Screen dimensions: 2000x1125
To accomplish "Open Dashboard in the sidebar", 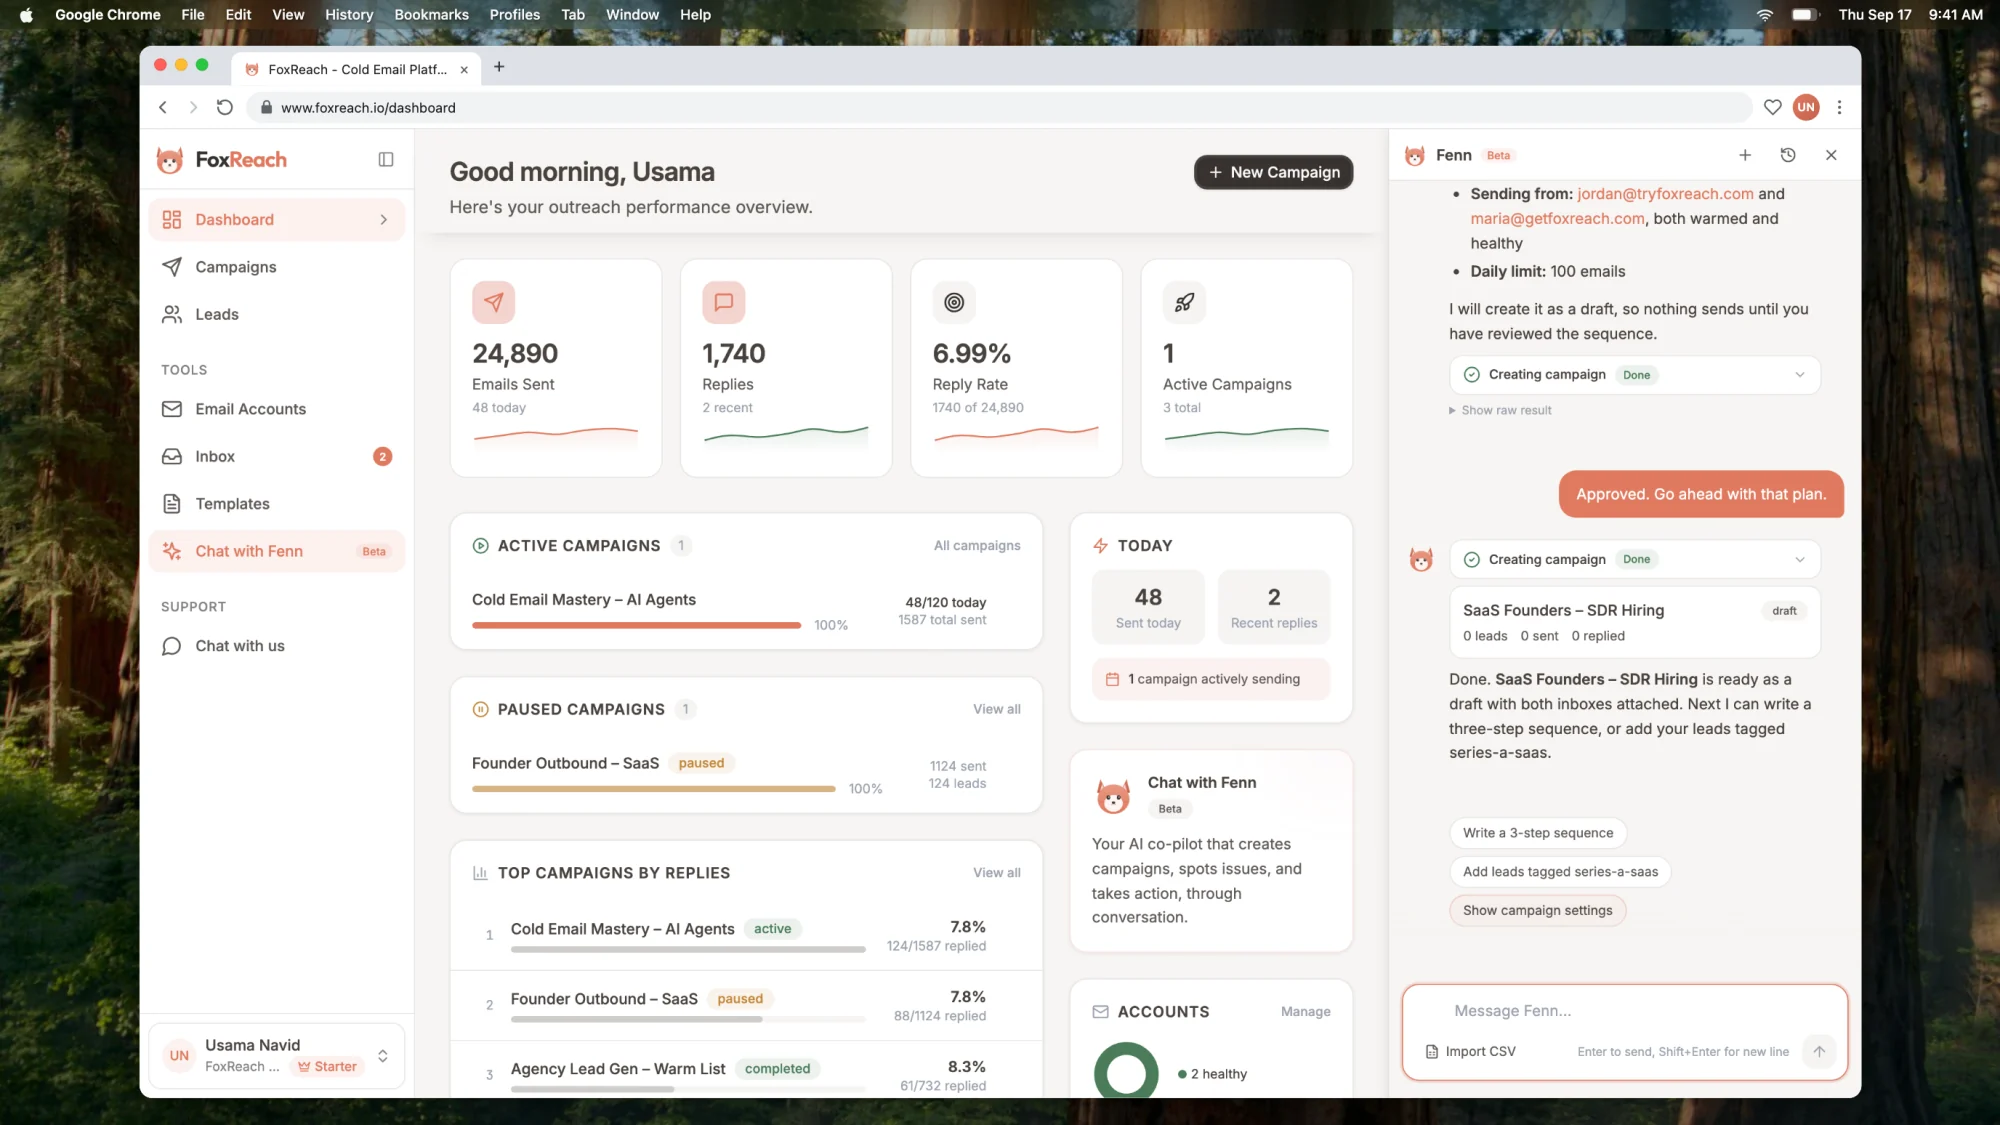I will click(276, 220).
